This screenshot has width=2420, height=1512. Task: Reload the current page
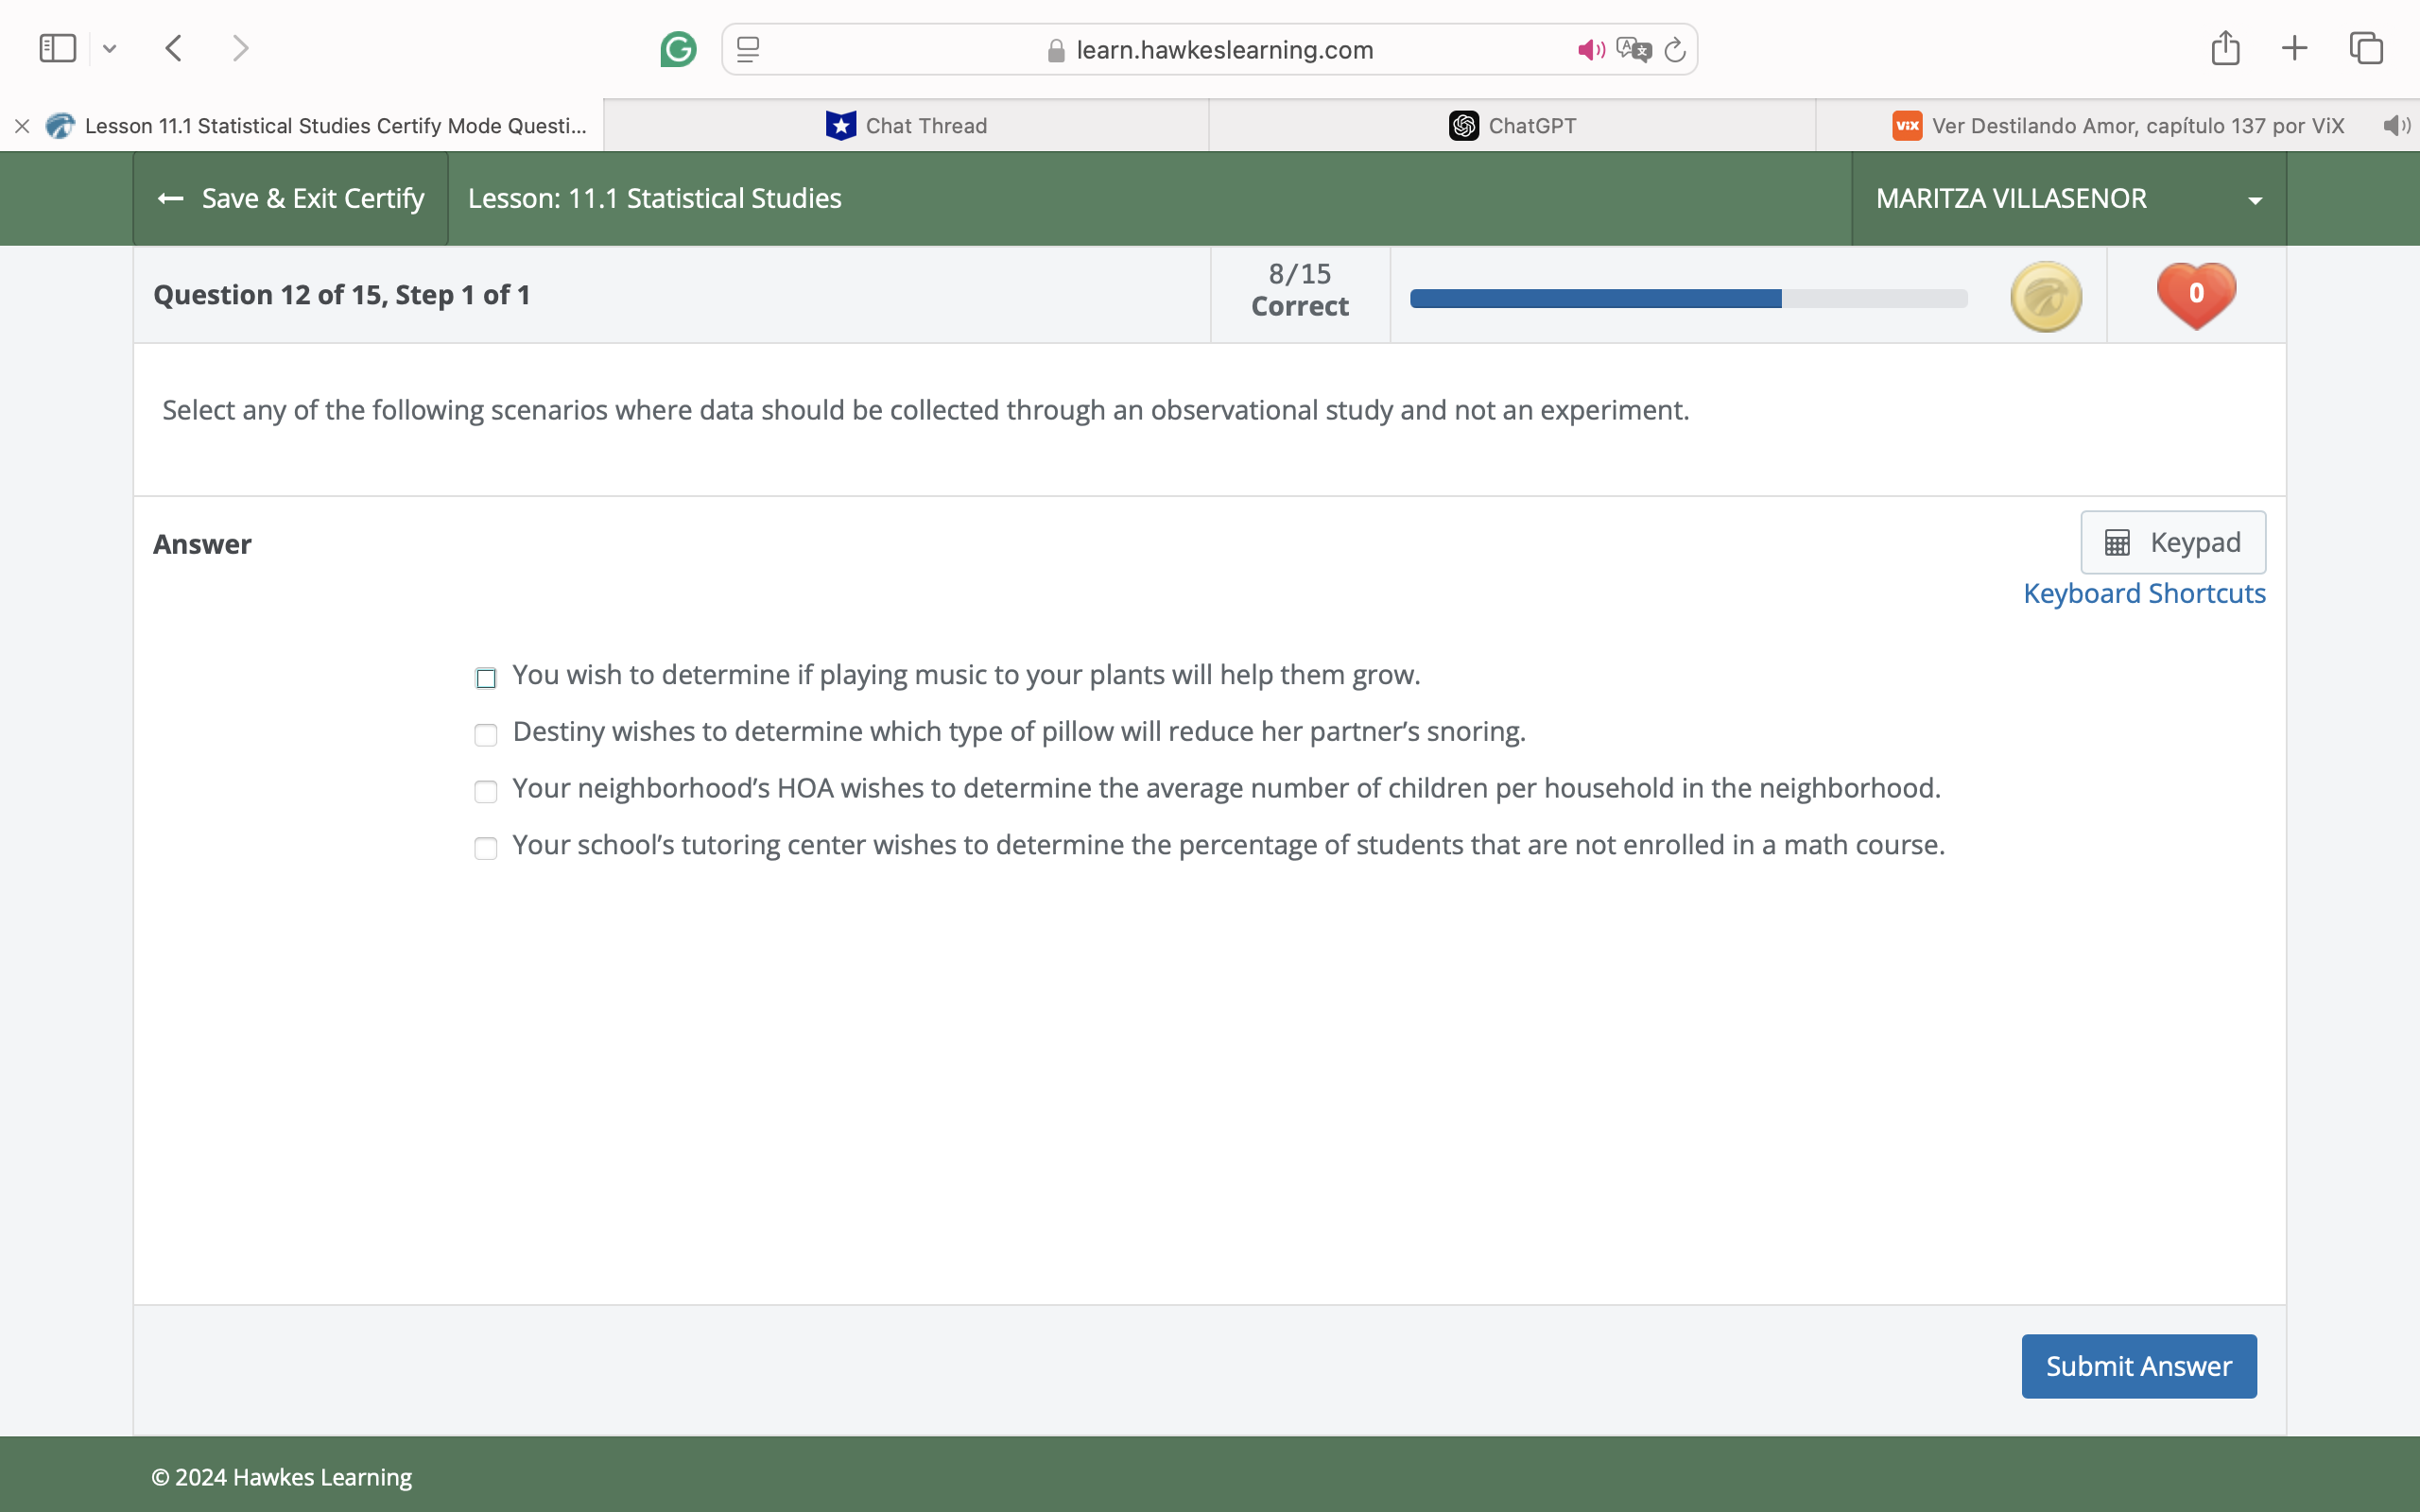(1674, 49)
